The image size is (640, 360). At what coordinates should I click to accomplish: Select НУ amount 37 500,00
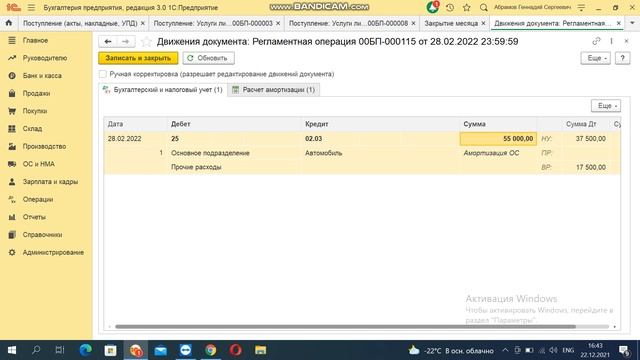pos(586,139)
